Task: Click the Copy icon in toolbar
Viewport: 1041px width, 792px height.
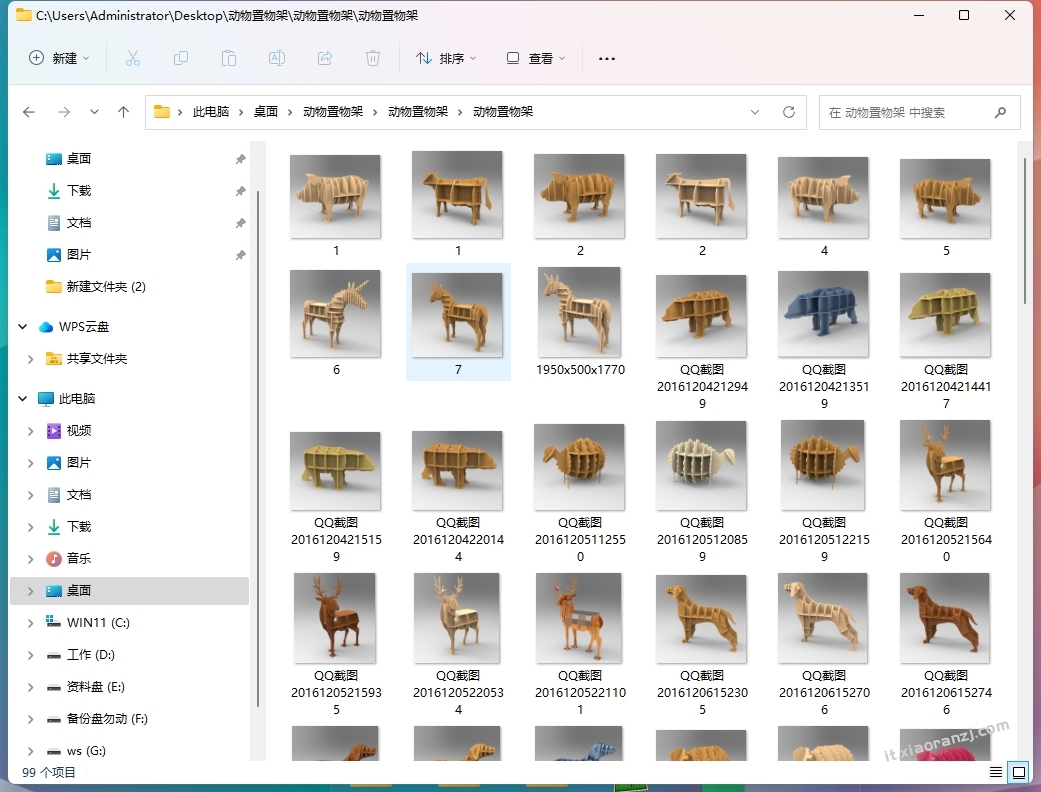Action: pyautogui.click(x=181, y=58)
